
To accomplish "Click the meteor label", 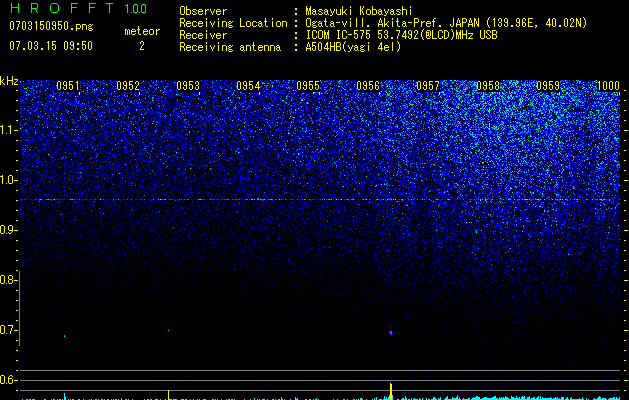I will coord(142,31).
